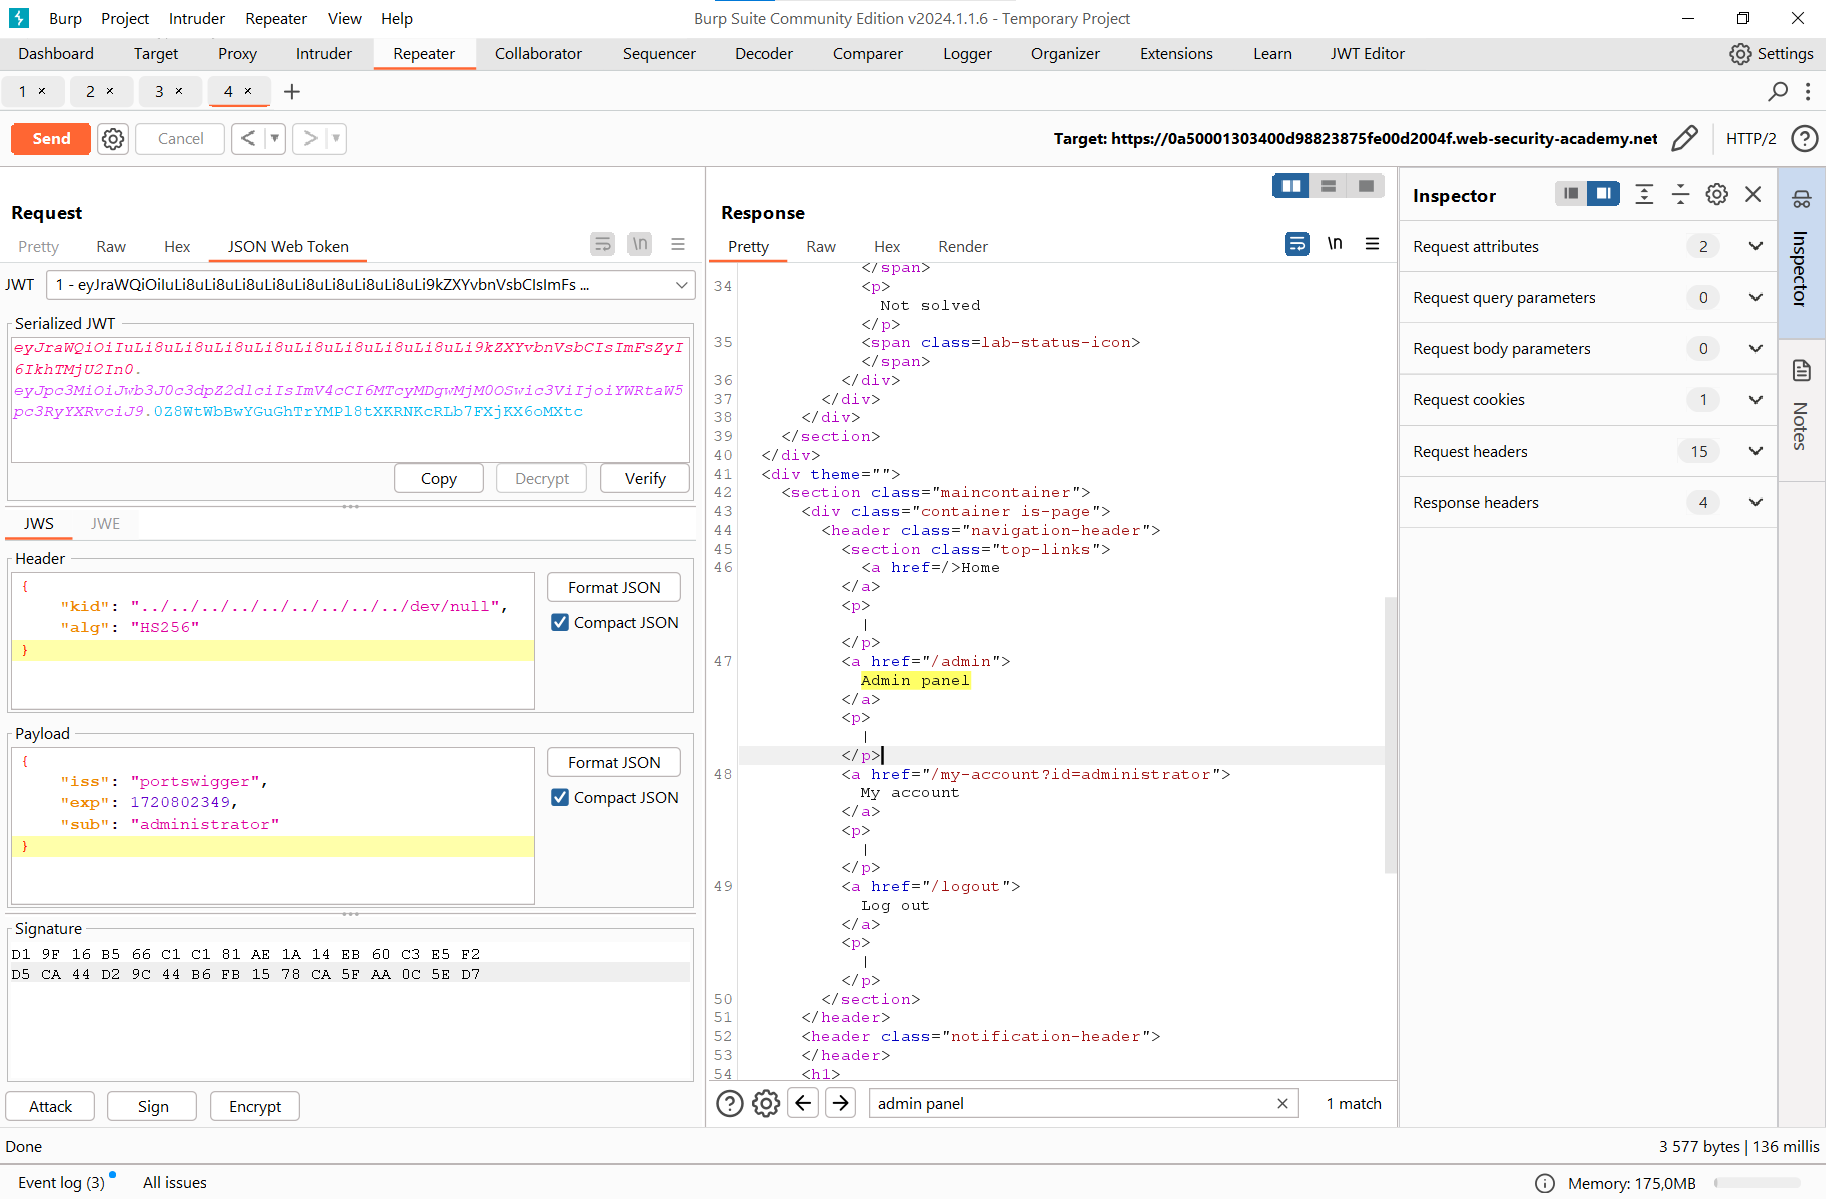Open response pane hamburger menu
The height and width of the screenshot is (1200, 1826).
(1373, 244)
